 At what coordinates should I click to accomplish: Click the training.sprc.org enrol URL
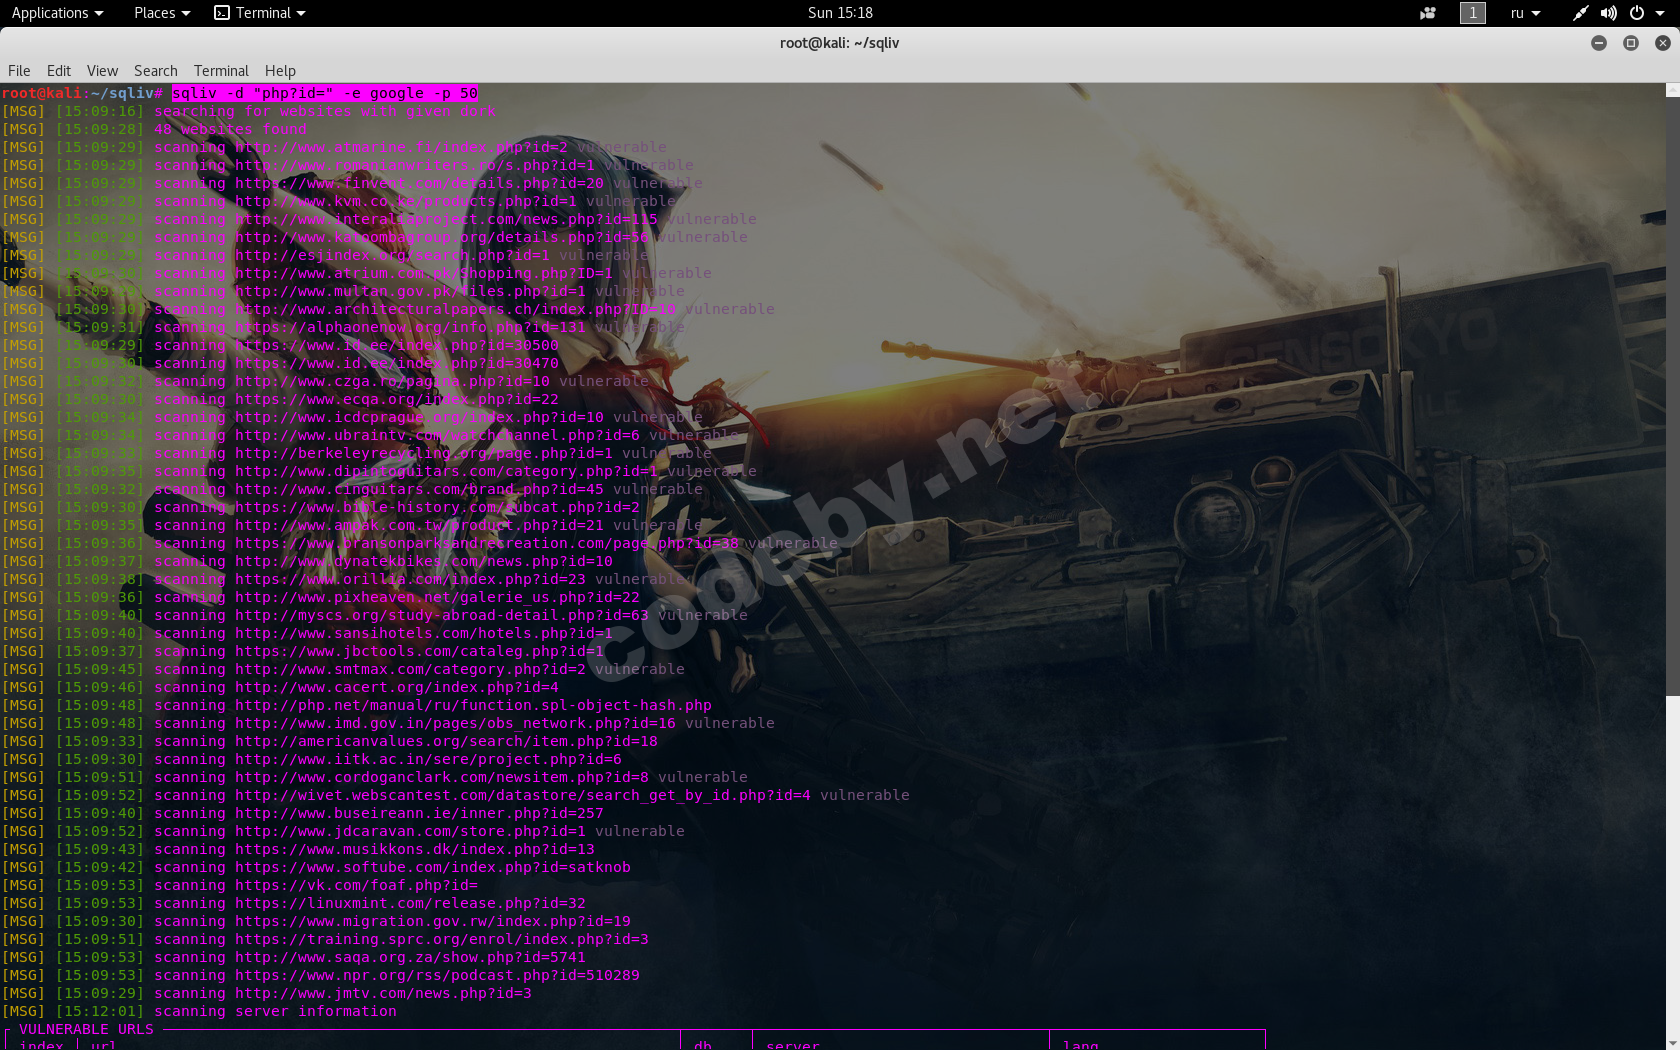(442, 939)
